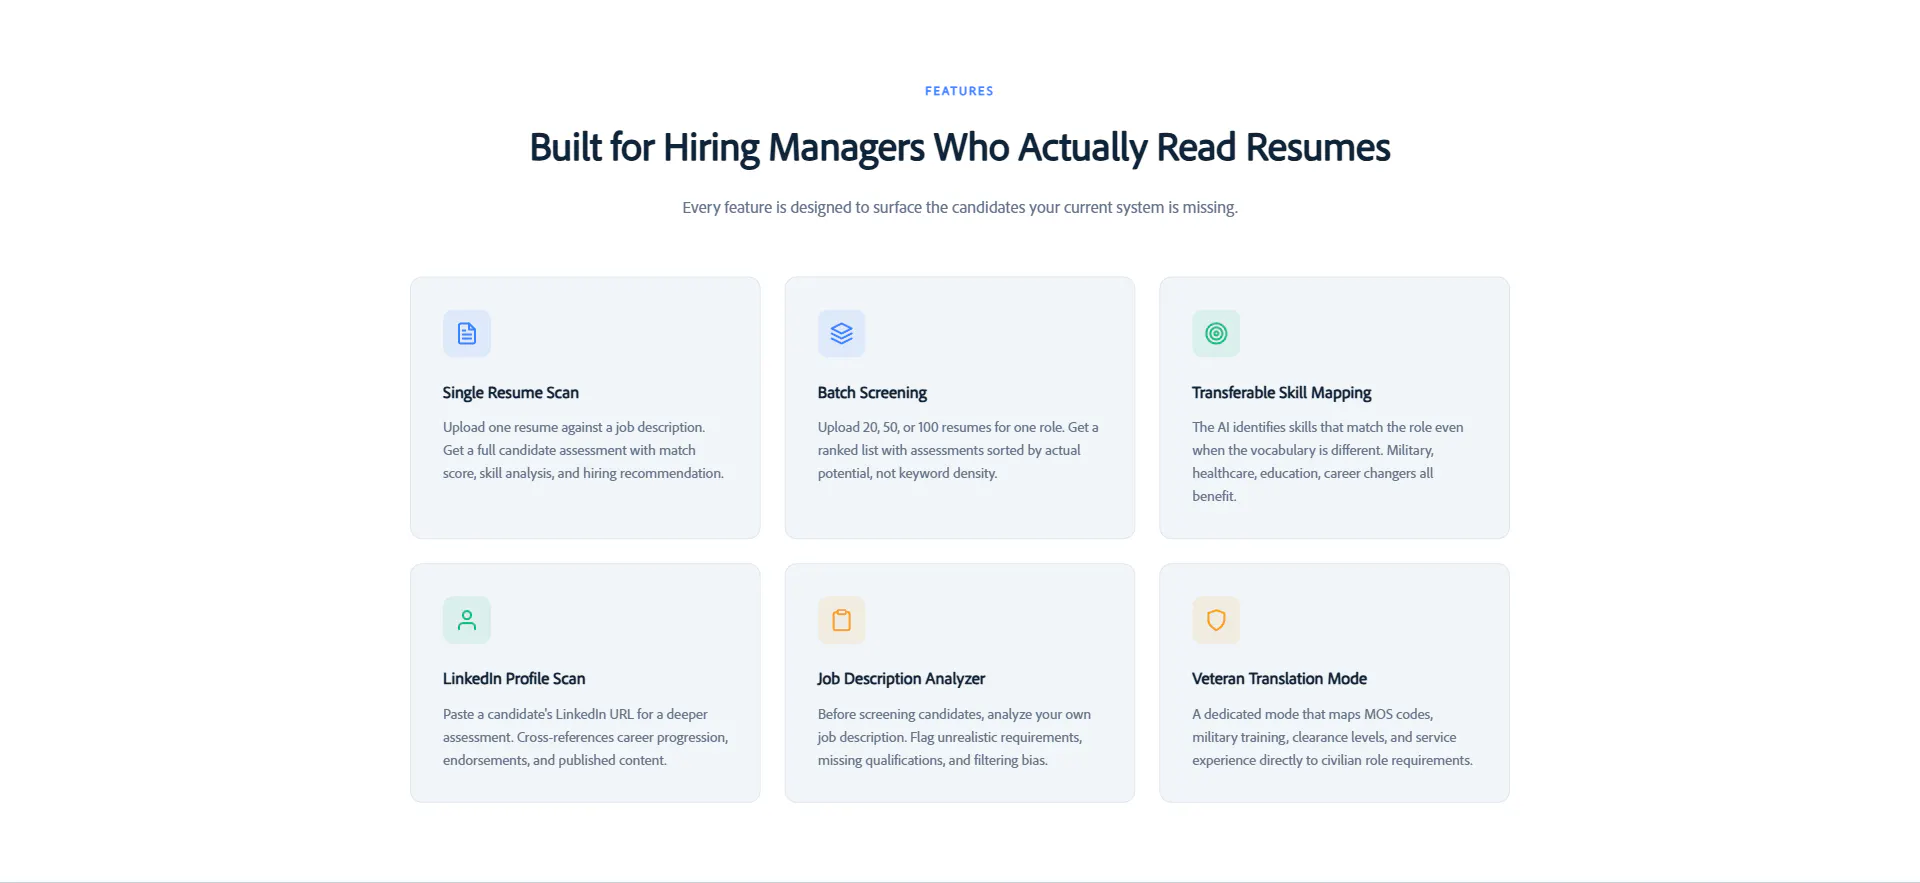Click the clipboard icon for Job Description Analyzer
Viewport: 1920px width, 883px height.
pyautogui.click(x=842, y=620)
